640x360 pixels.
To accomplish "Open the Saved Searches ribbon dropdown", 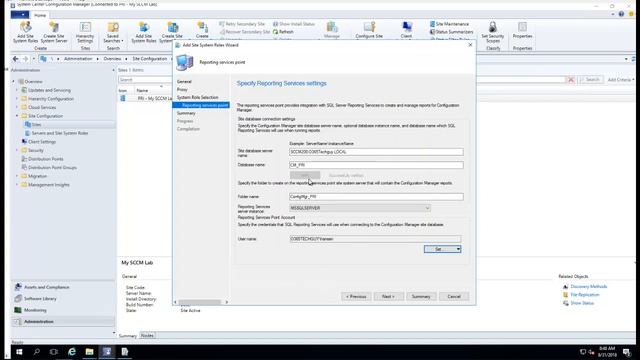I will (x=113, y=32).
